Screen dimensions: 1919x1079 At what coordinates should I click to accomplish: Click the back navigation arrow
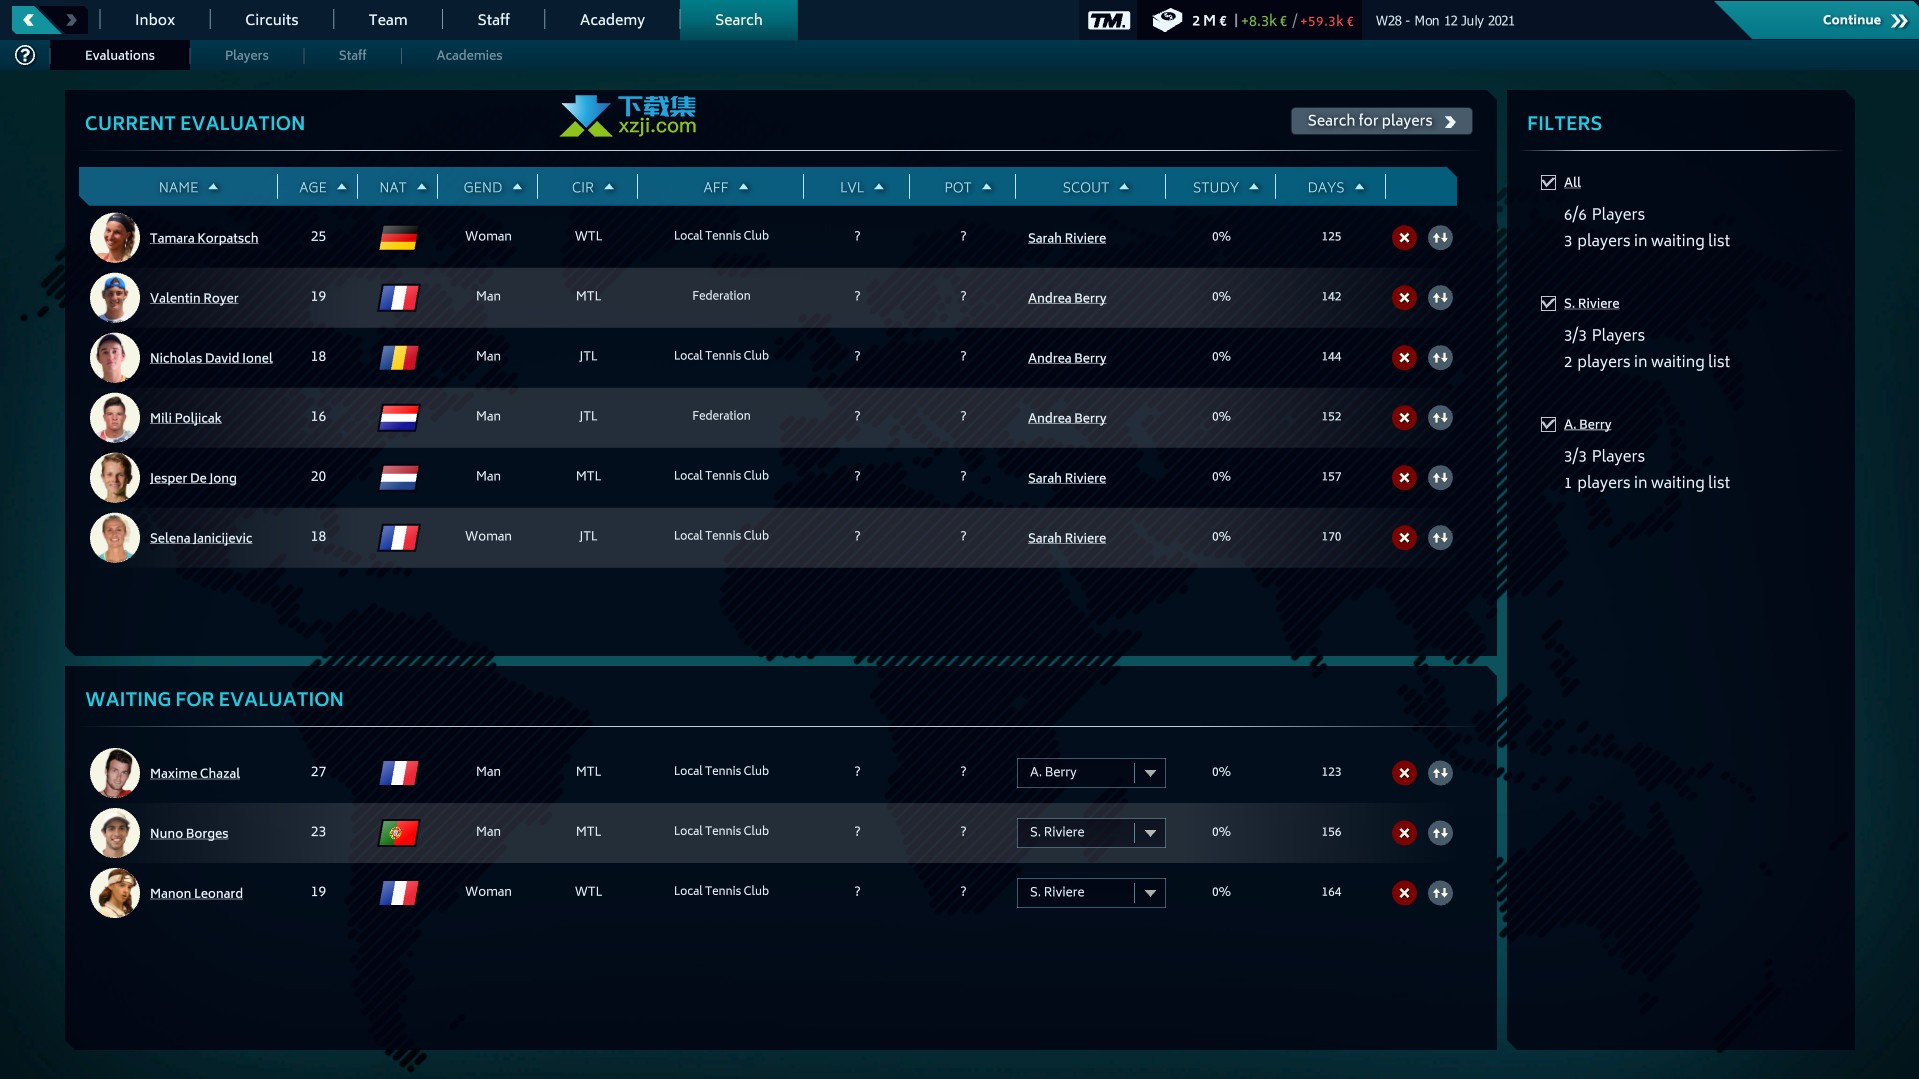29,19
